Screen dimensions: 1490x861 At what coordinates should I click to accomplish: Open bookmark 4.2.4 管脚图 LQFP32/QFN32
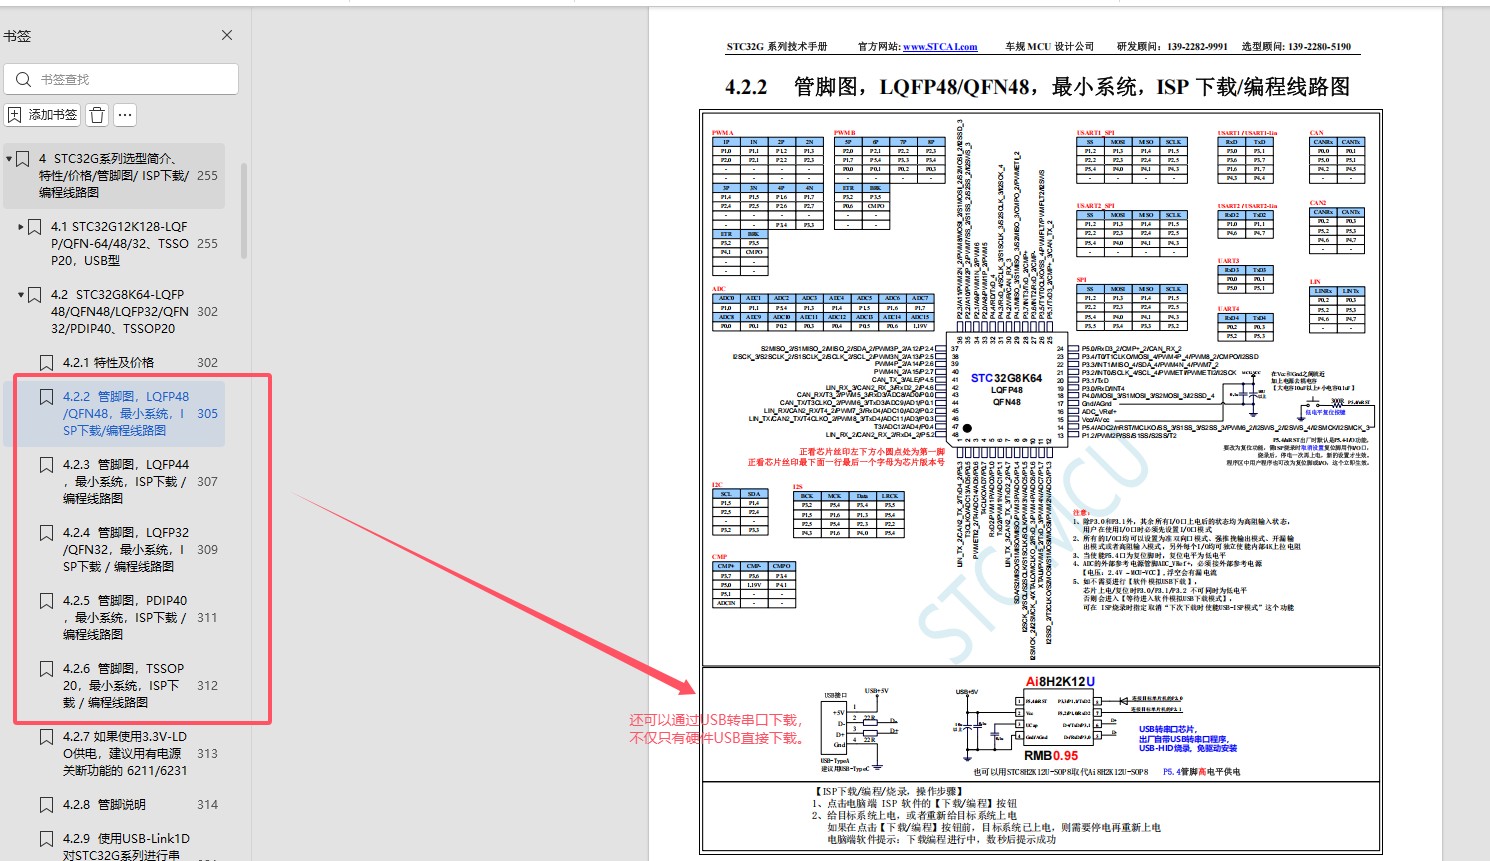126,549
